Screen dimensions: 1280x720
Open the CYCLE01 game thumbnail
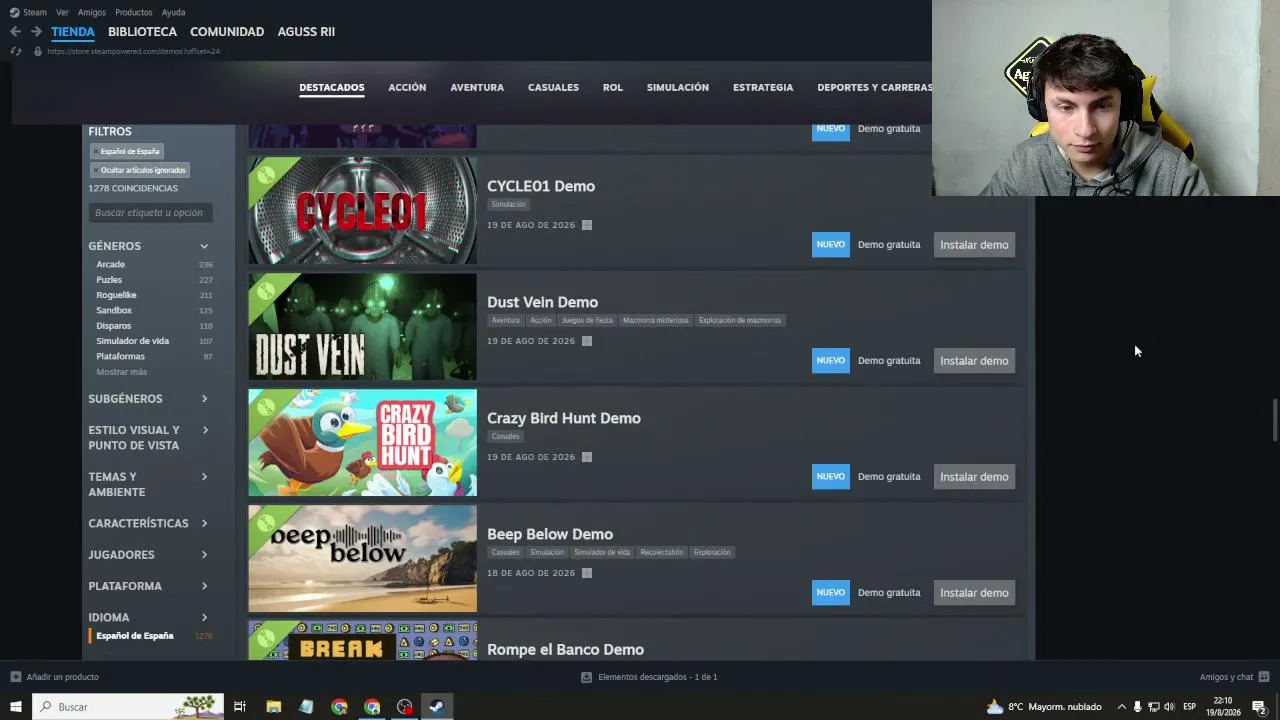click(362, 210)
